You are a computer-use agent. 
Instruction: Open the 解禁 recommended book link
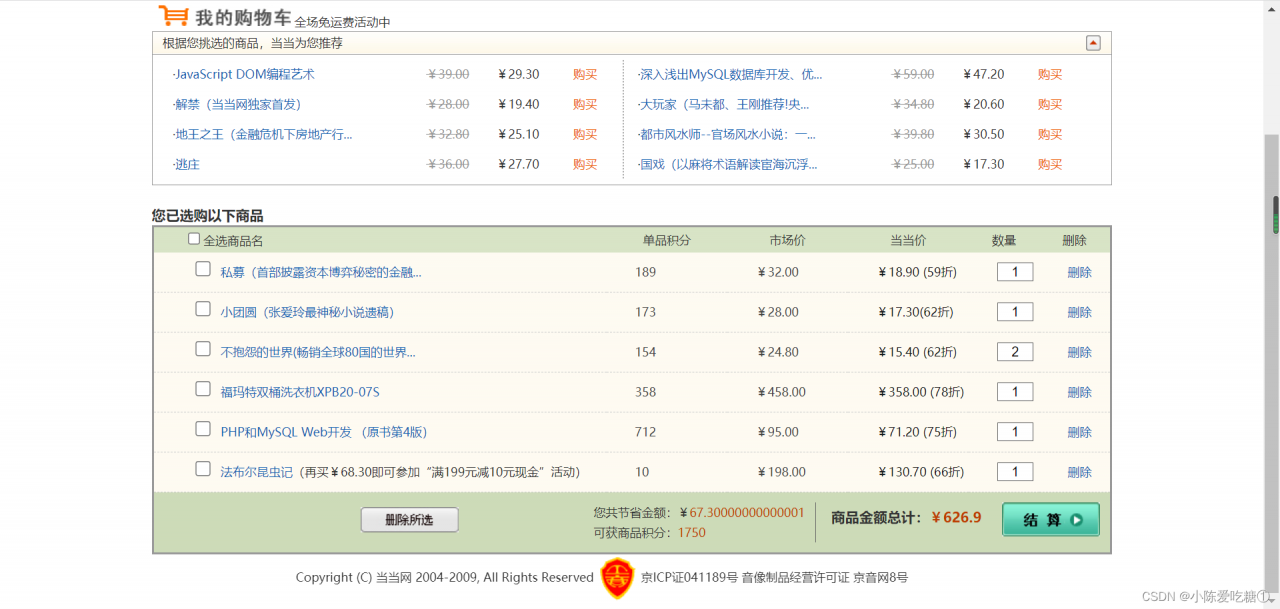click(x=237, y=104)
